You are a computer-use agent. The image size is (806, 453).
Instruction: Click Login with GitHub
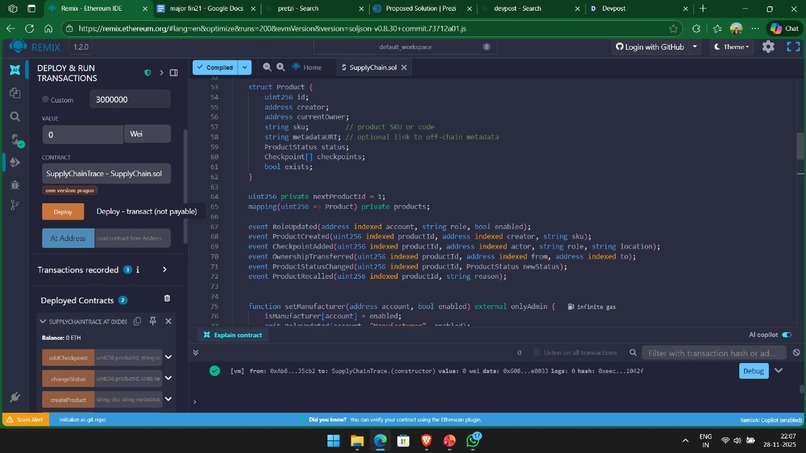pyautogui.click(x=650, y=47)
